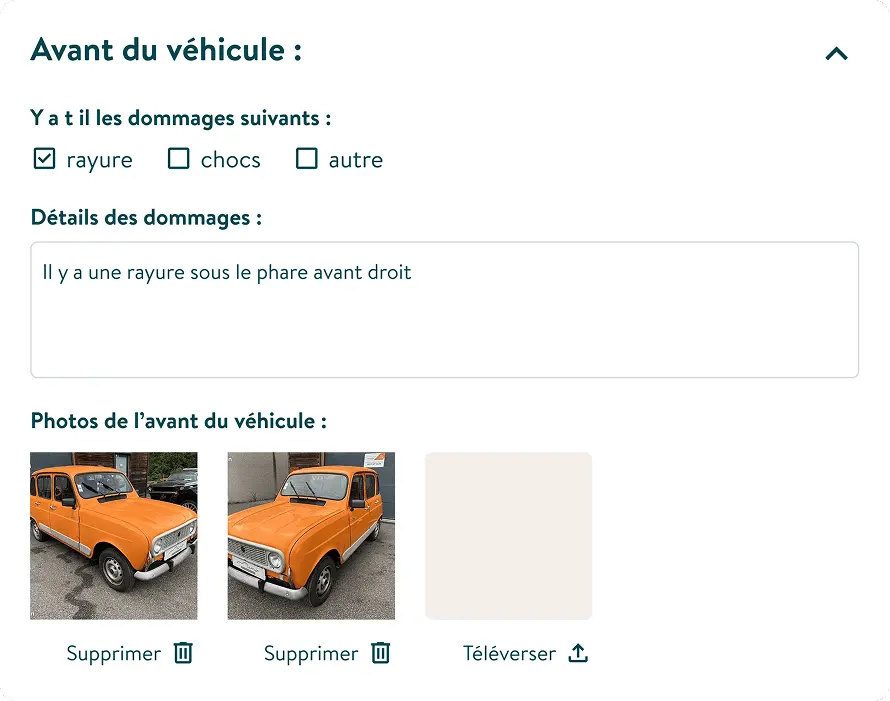This screenshot has width=890, height=701.
Task: Check the autre damage option
Action: (307, 158)
